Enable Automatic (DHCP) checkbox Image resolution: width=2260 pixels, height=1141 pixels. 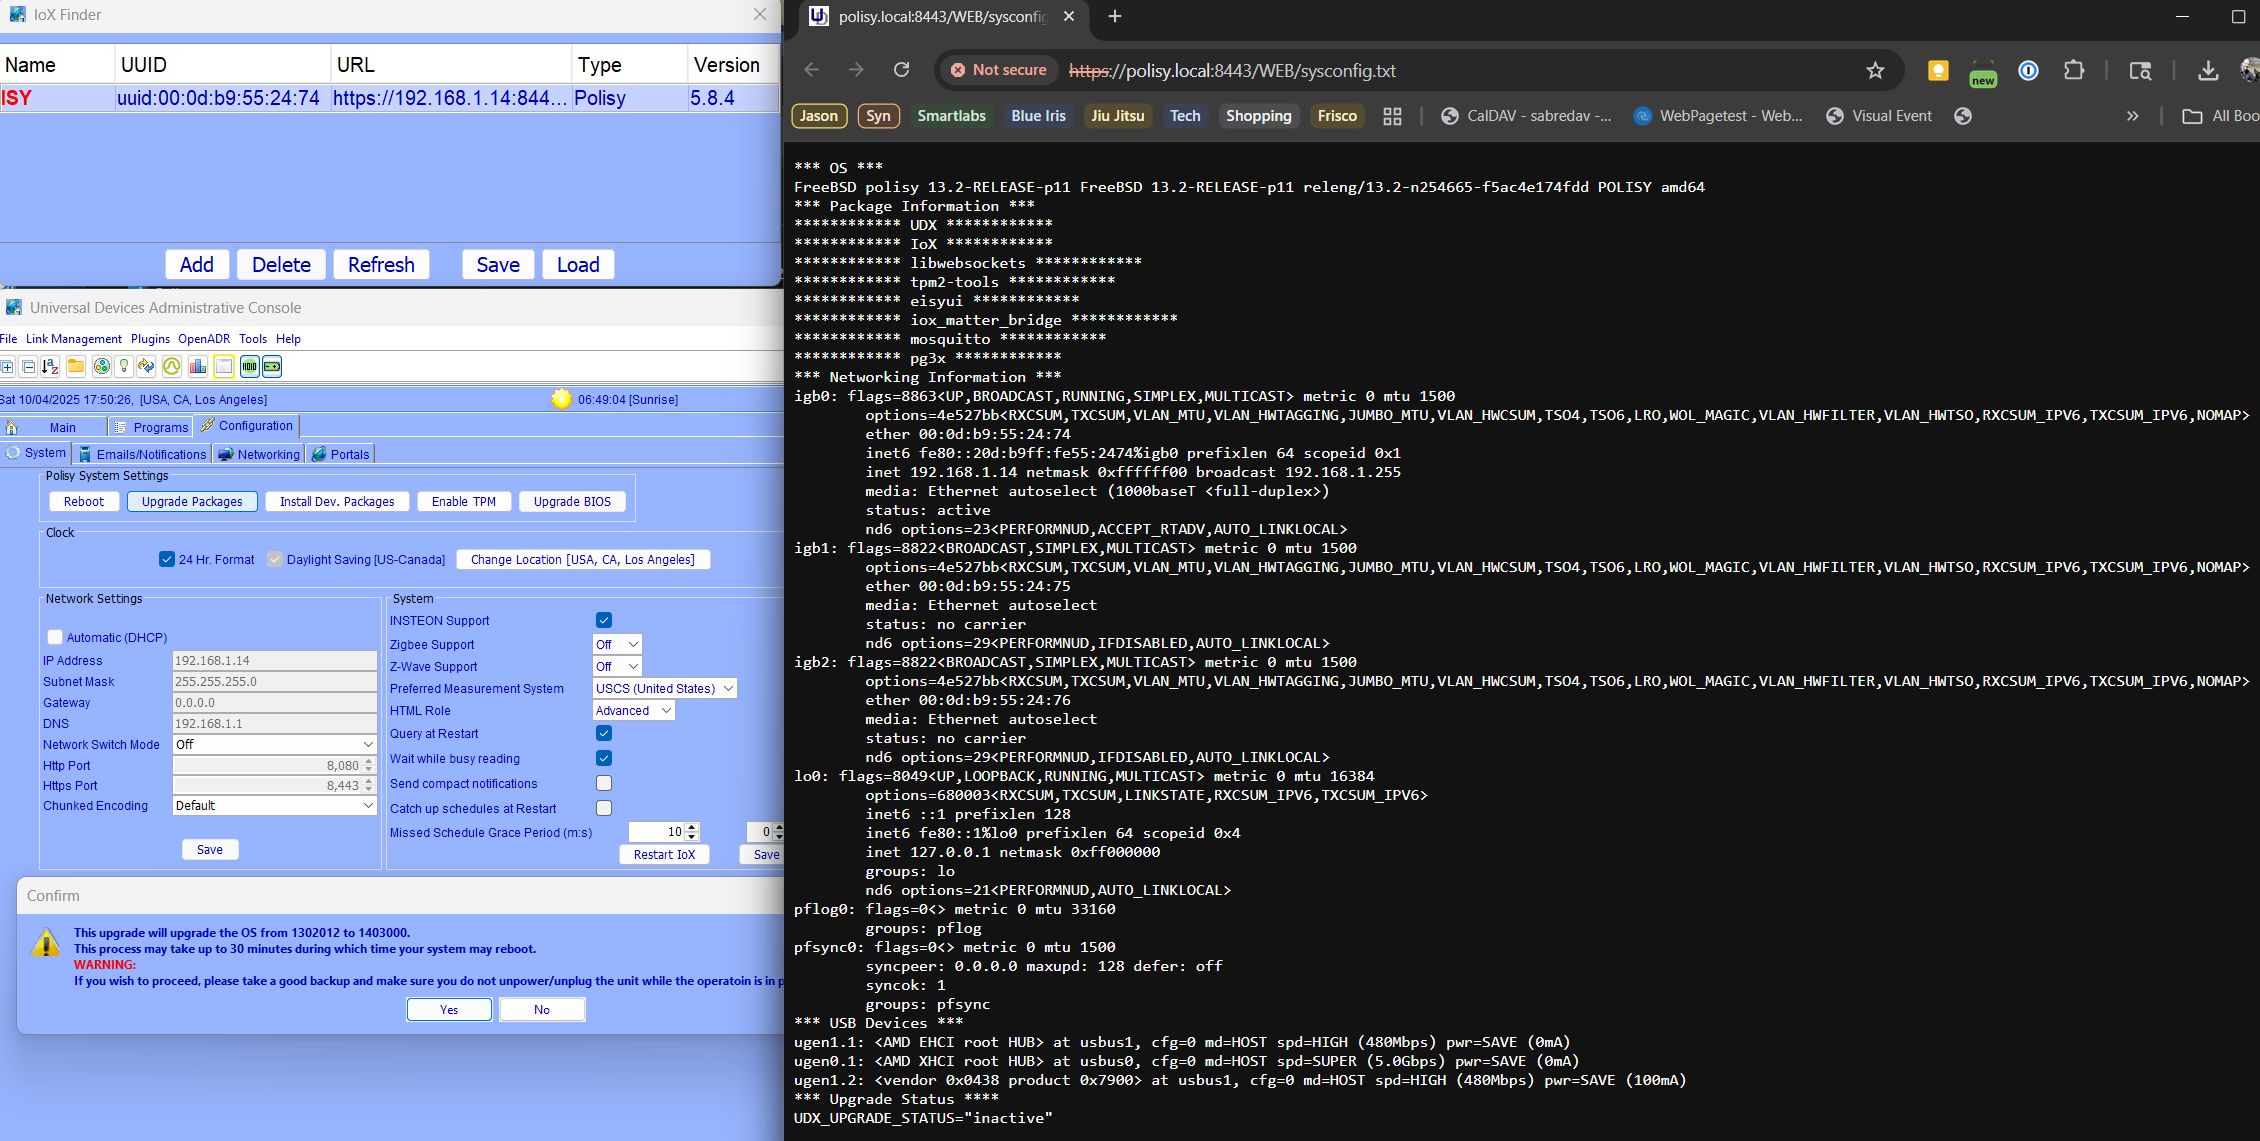[55, 637]
